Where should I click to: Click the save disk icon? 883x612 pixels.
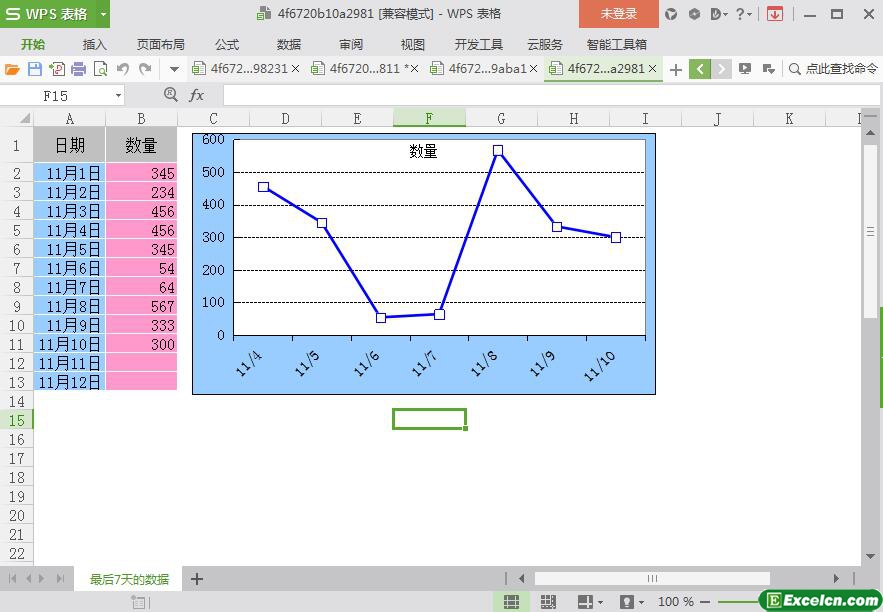(x=35, y=69)
